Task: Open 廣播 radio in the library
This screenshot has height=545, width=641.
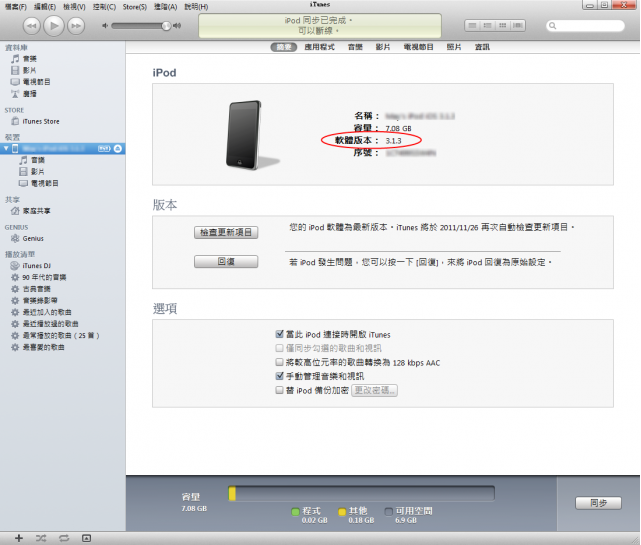Action: point(29,94)
